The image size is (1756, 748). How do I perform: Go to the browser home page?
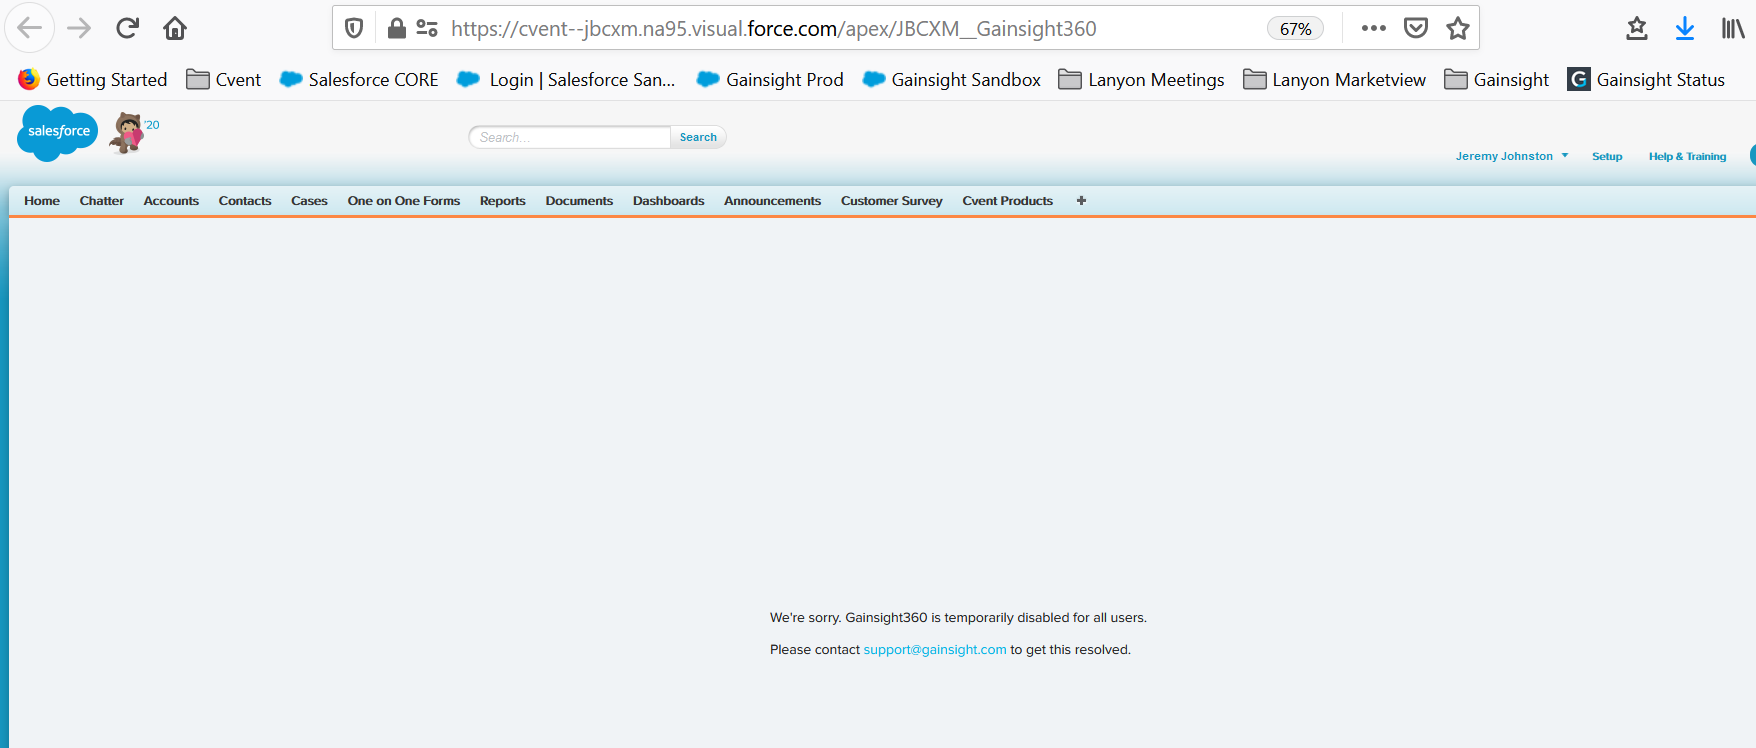(x=175, y=28)
